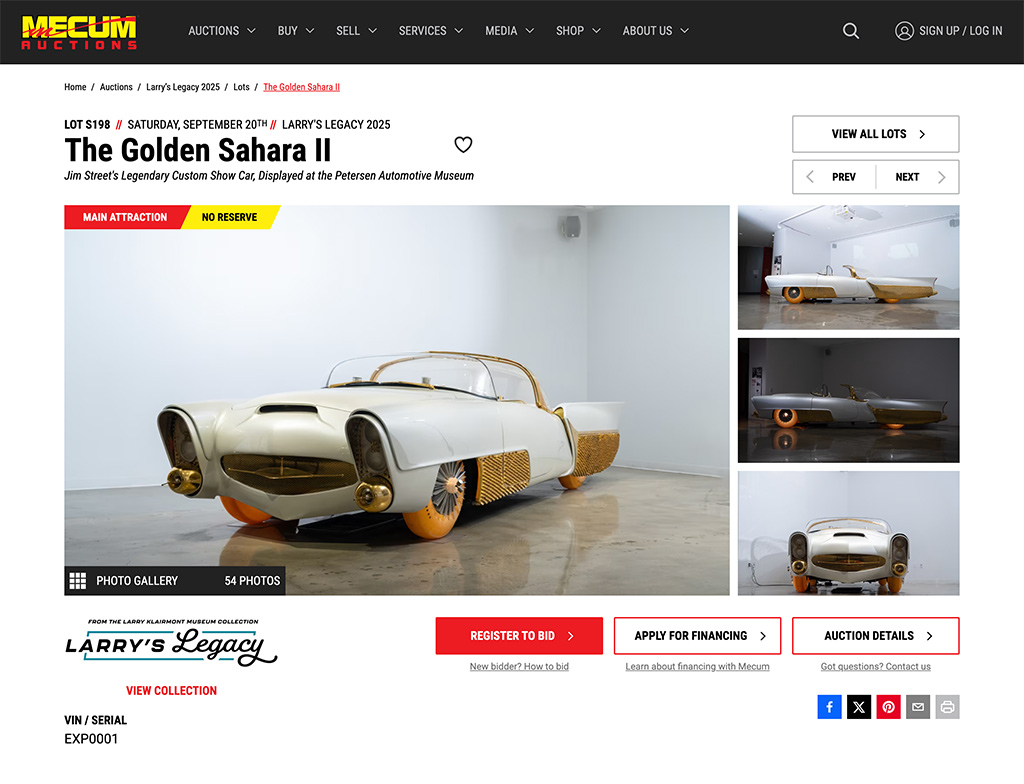Pin this lot to Pinterest
The image size is (1024, 784).
[888, 707]
